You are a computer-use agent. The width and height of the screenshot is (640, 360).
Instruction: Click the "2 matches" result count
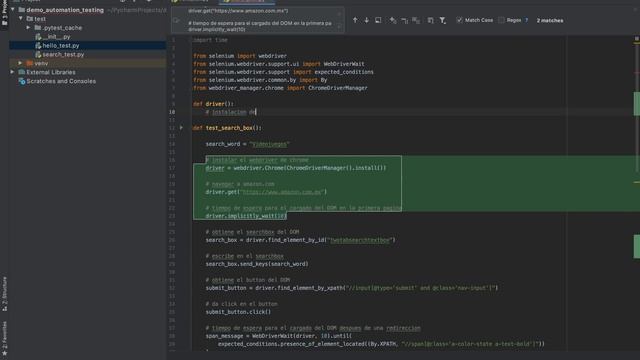550,20
